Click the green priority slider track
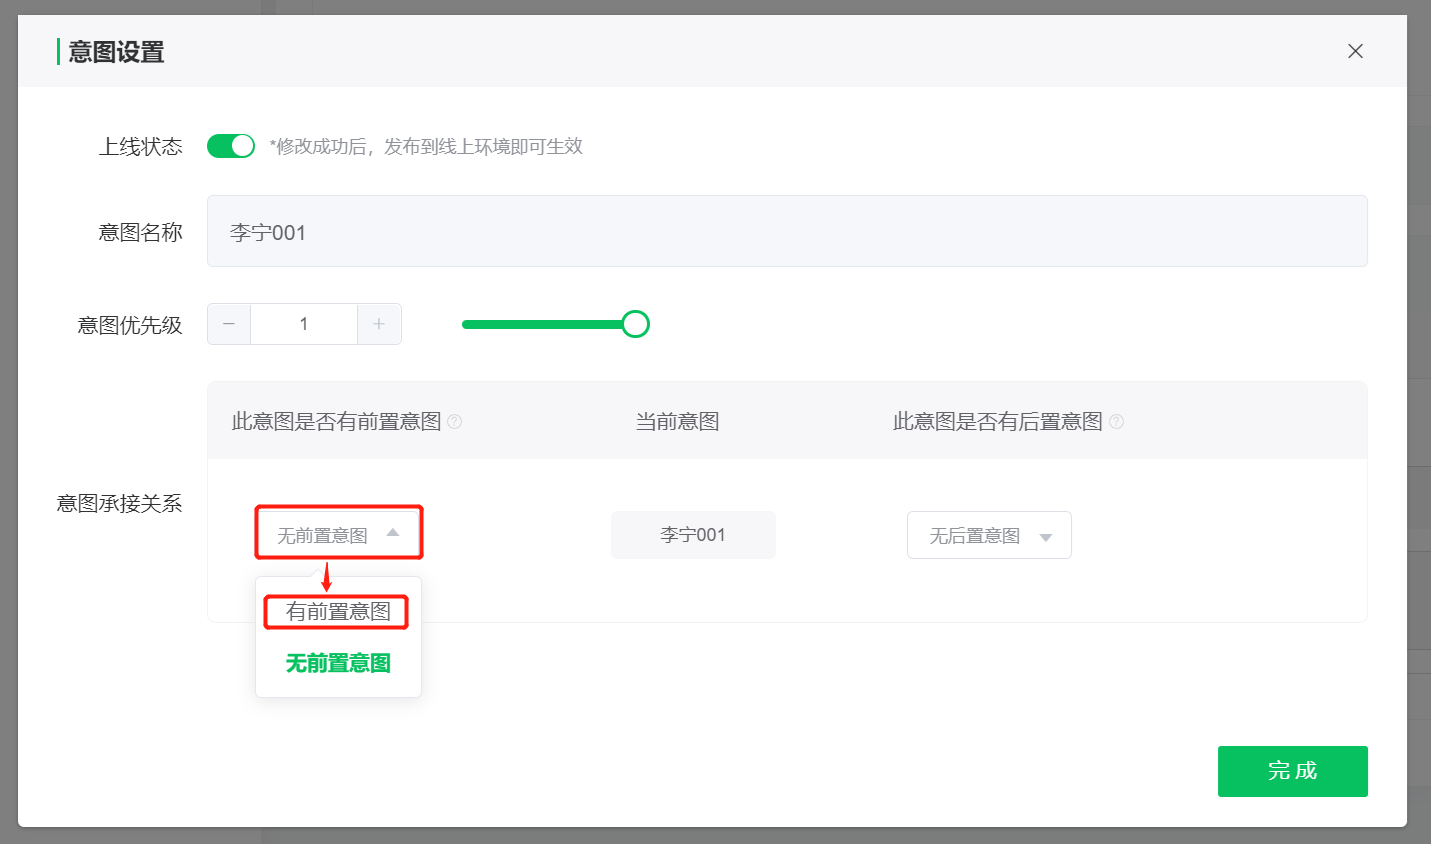The width and height of the screenshot is (1431, 844). [540, 324]
